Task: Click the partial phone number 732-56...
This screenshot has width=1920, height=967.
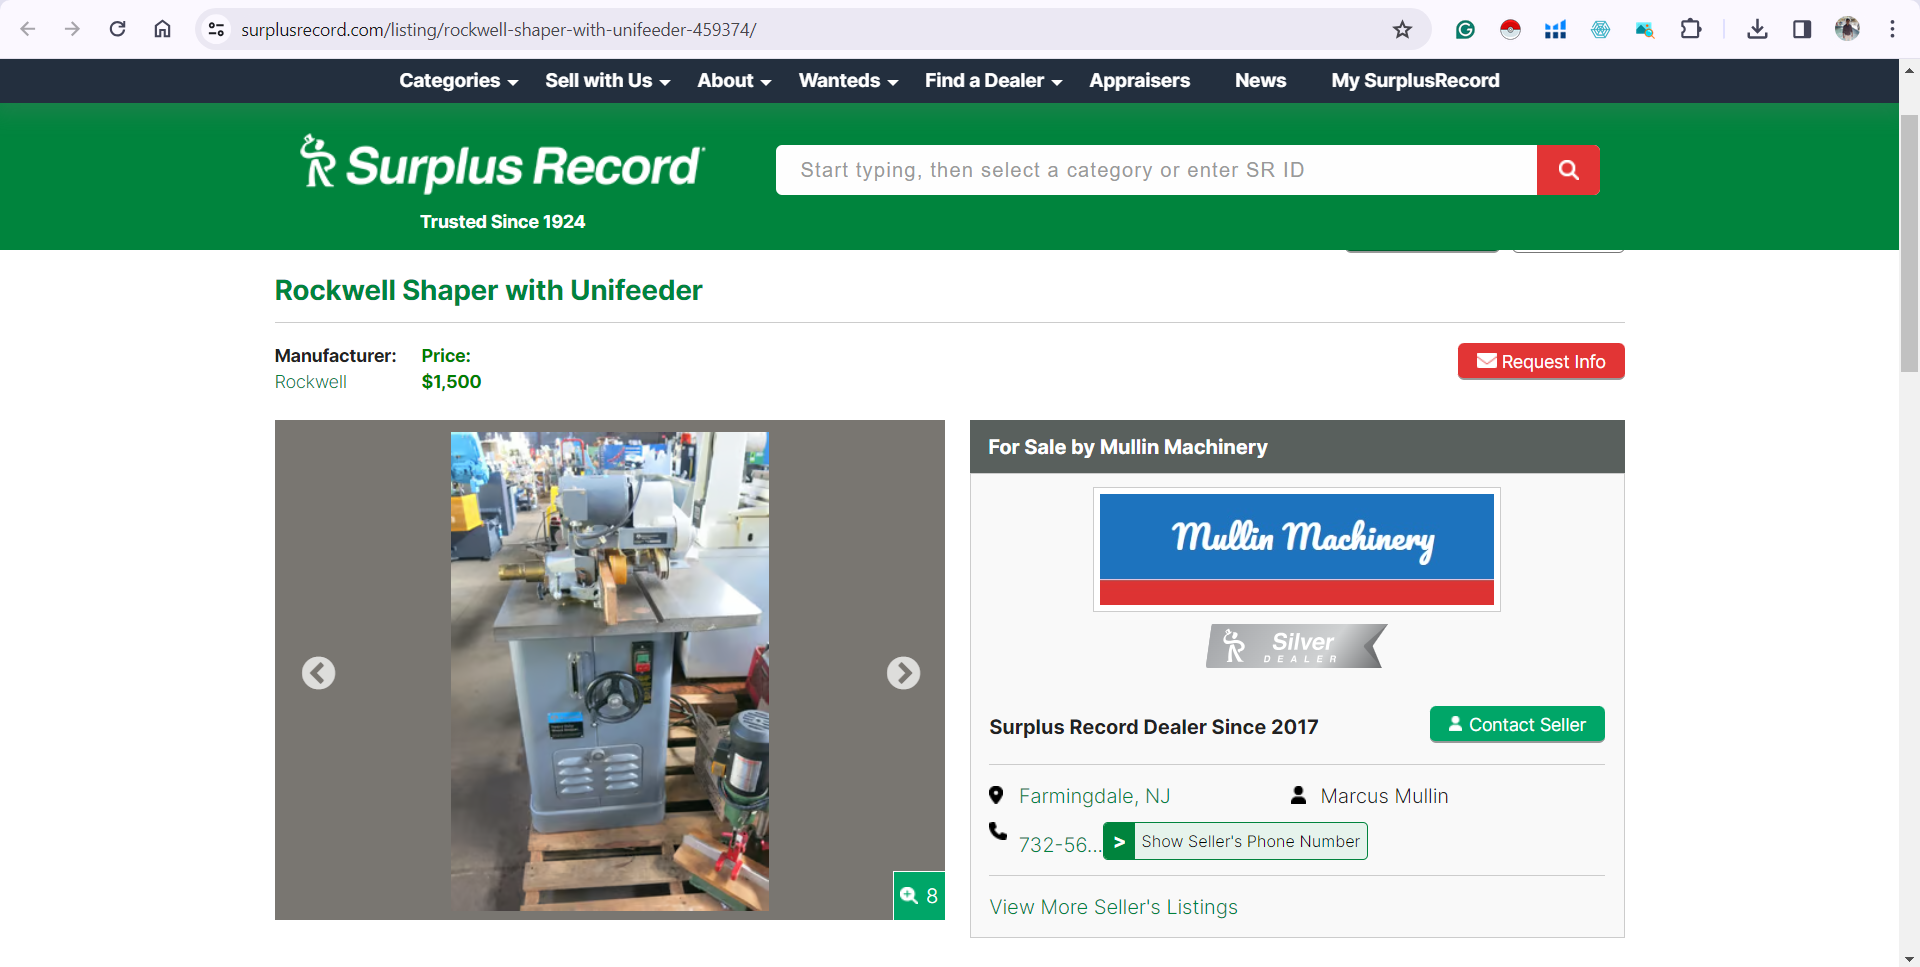Action: pyautogui.click(x=1059, y=845)
